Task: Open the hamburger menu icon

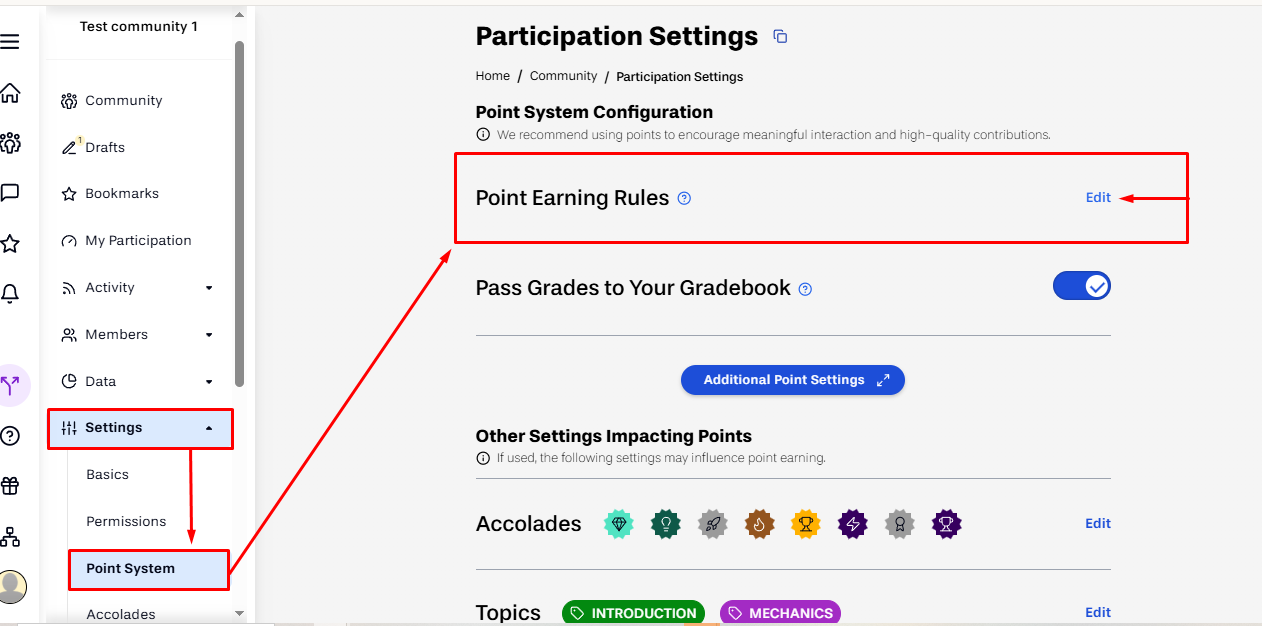Action: (10, 42)
